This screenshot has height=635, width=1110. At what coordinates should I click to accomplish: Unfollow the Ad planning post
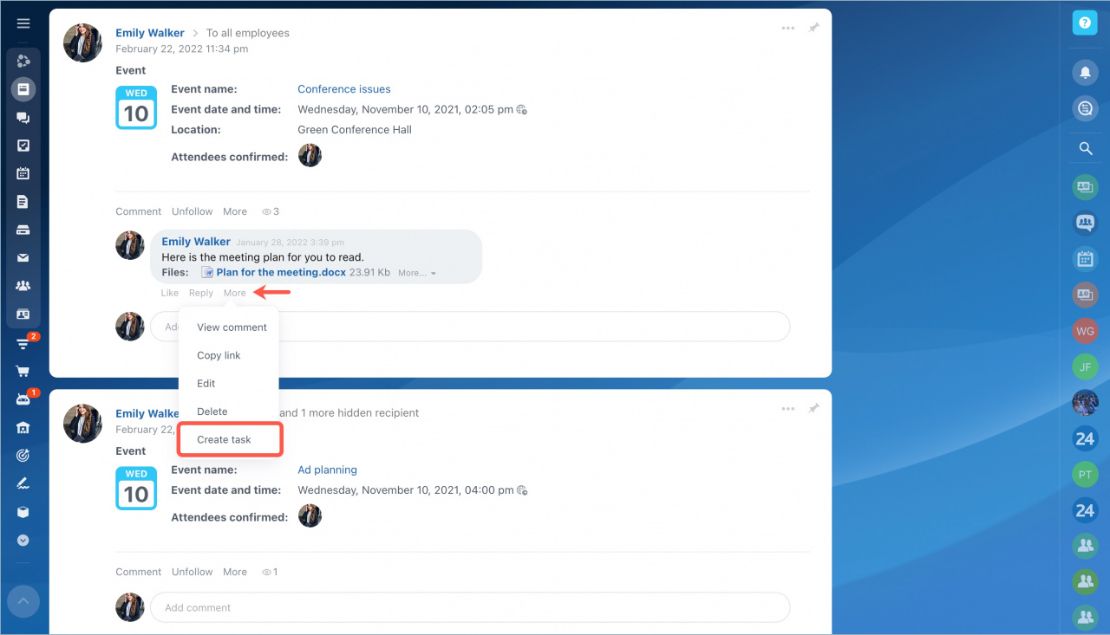pyautogui.click(x=192, y=572)
